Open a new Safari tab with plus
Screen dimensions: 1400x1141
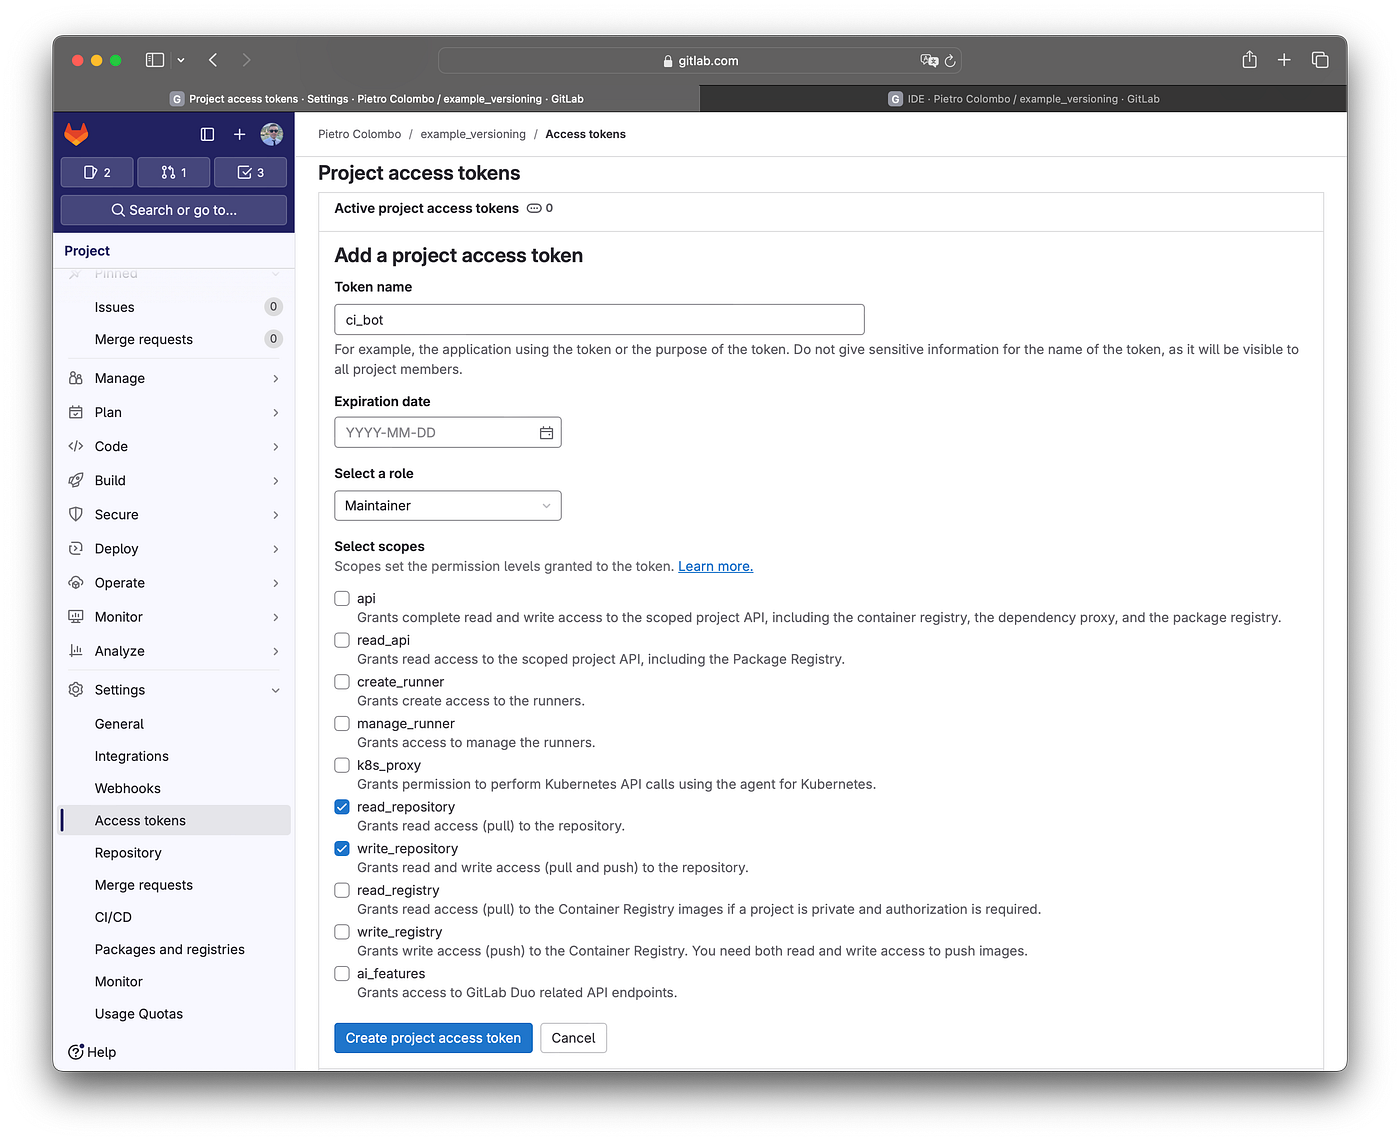pyautogui.click(x=1284, y=60)
